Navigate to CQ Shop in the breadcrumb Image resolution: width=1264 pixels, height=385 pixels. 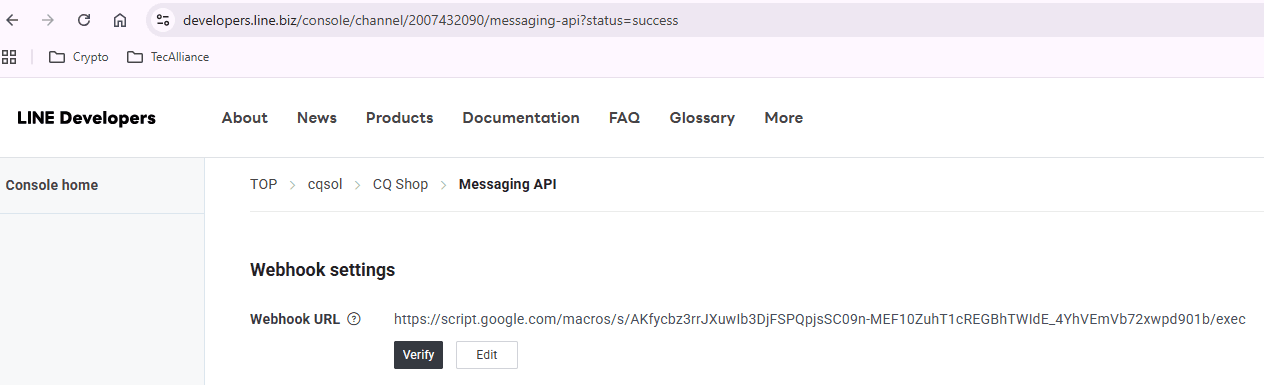tap(400, 184)
